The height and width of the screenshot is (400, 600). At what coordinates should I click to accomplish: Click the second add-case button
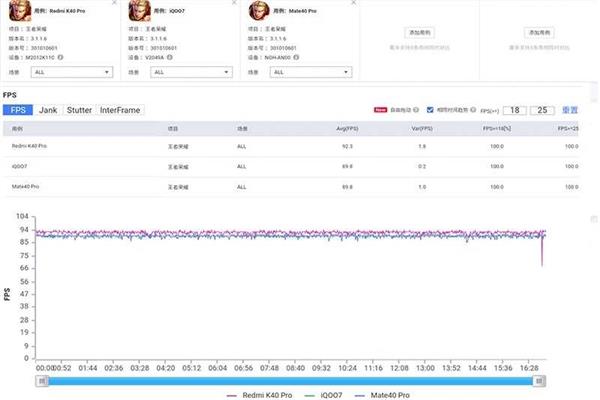point(539,33)
